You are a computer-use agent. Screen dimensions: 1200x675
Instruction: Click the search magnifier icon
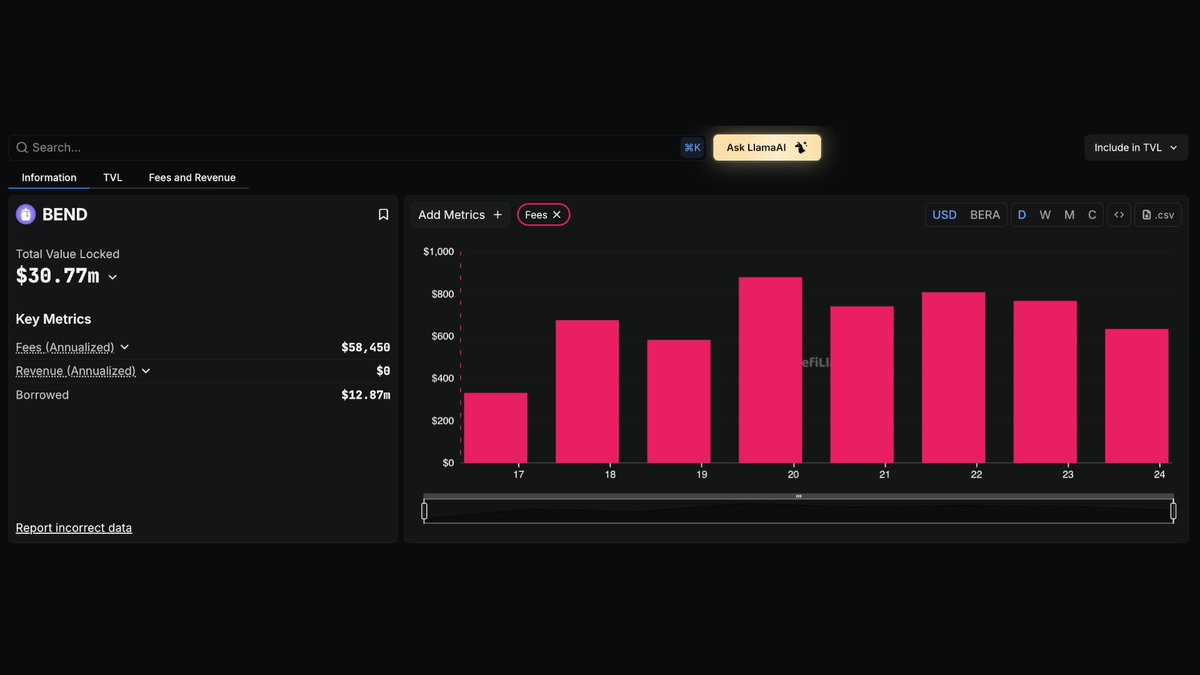point(22,148)
